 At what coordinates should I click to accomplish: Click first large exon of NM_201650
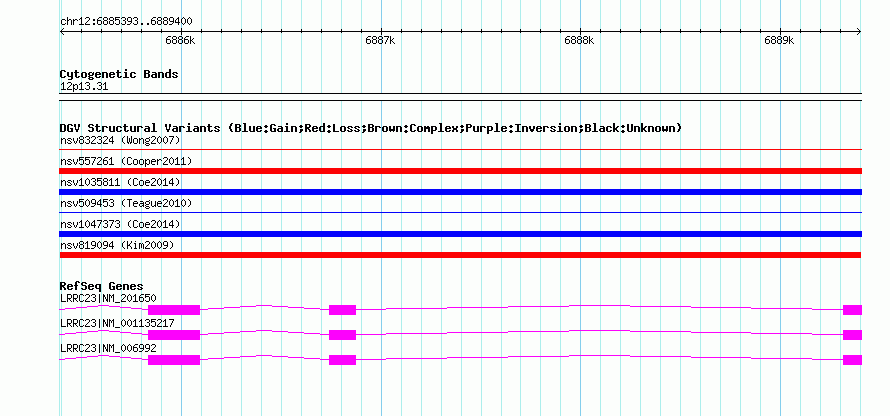pyautogui.click(x=174, y=310)
